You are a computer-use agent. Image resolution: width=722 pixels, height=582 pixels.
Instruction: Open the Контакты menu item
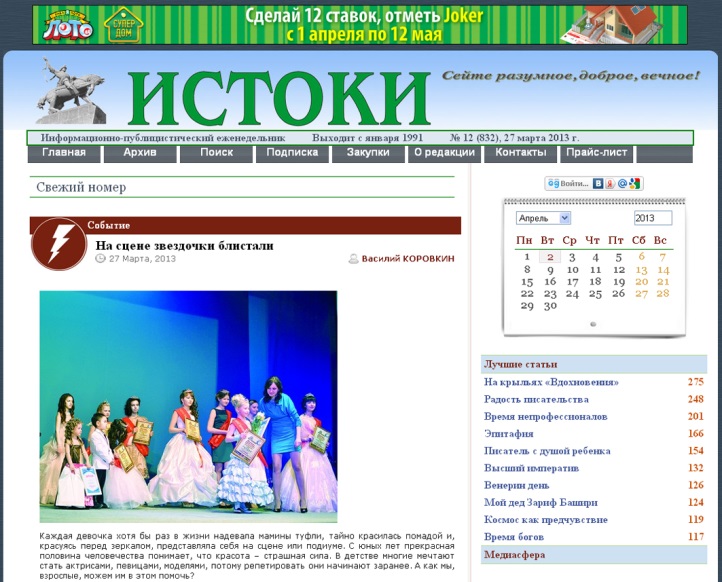pos(521,153)
